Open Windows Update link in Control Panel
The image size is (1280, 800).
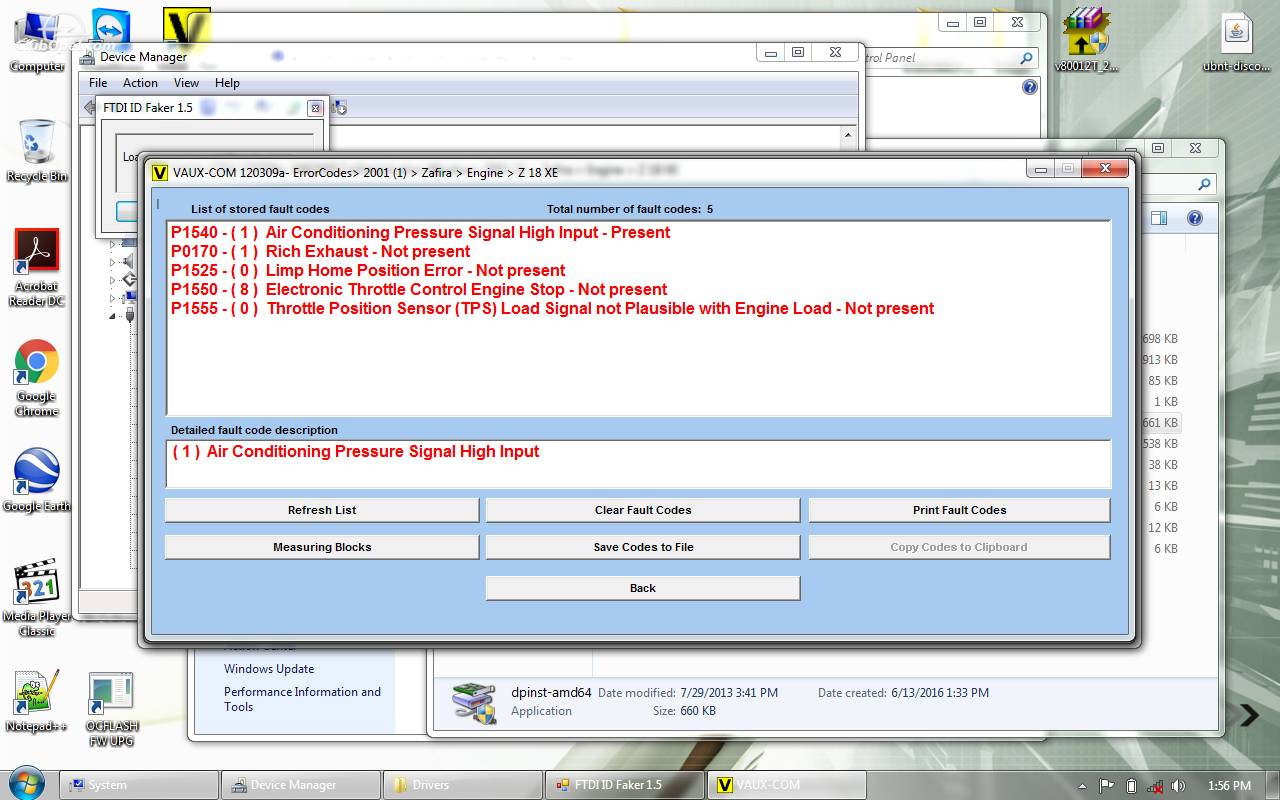[x=269, y=669]
